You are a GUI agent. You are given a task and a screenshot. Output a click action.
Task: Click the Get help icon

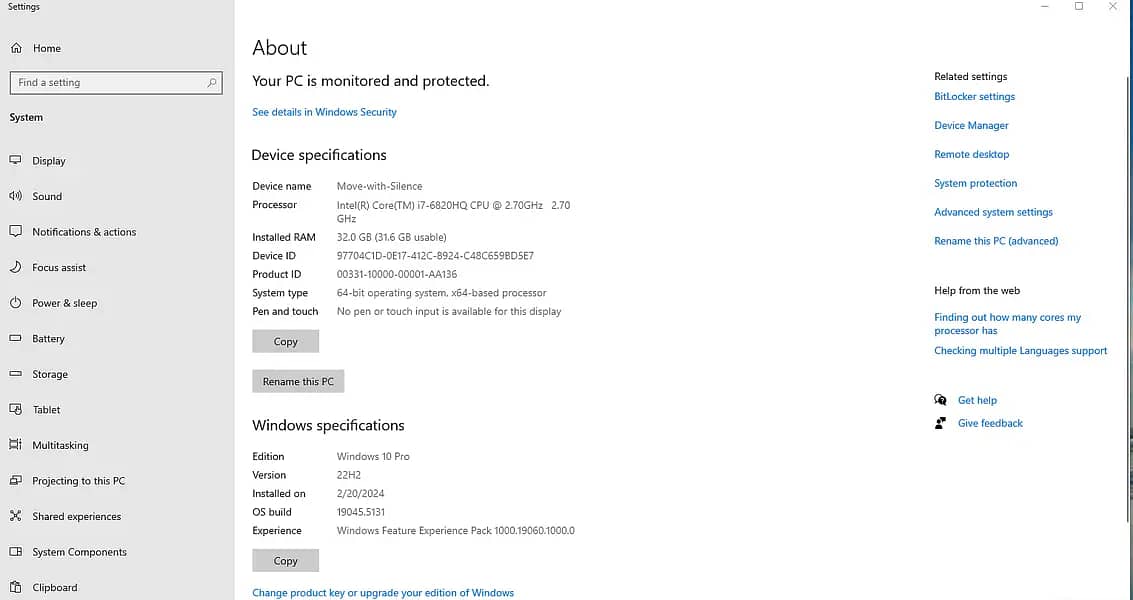940,400
